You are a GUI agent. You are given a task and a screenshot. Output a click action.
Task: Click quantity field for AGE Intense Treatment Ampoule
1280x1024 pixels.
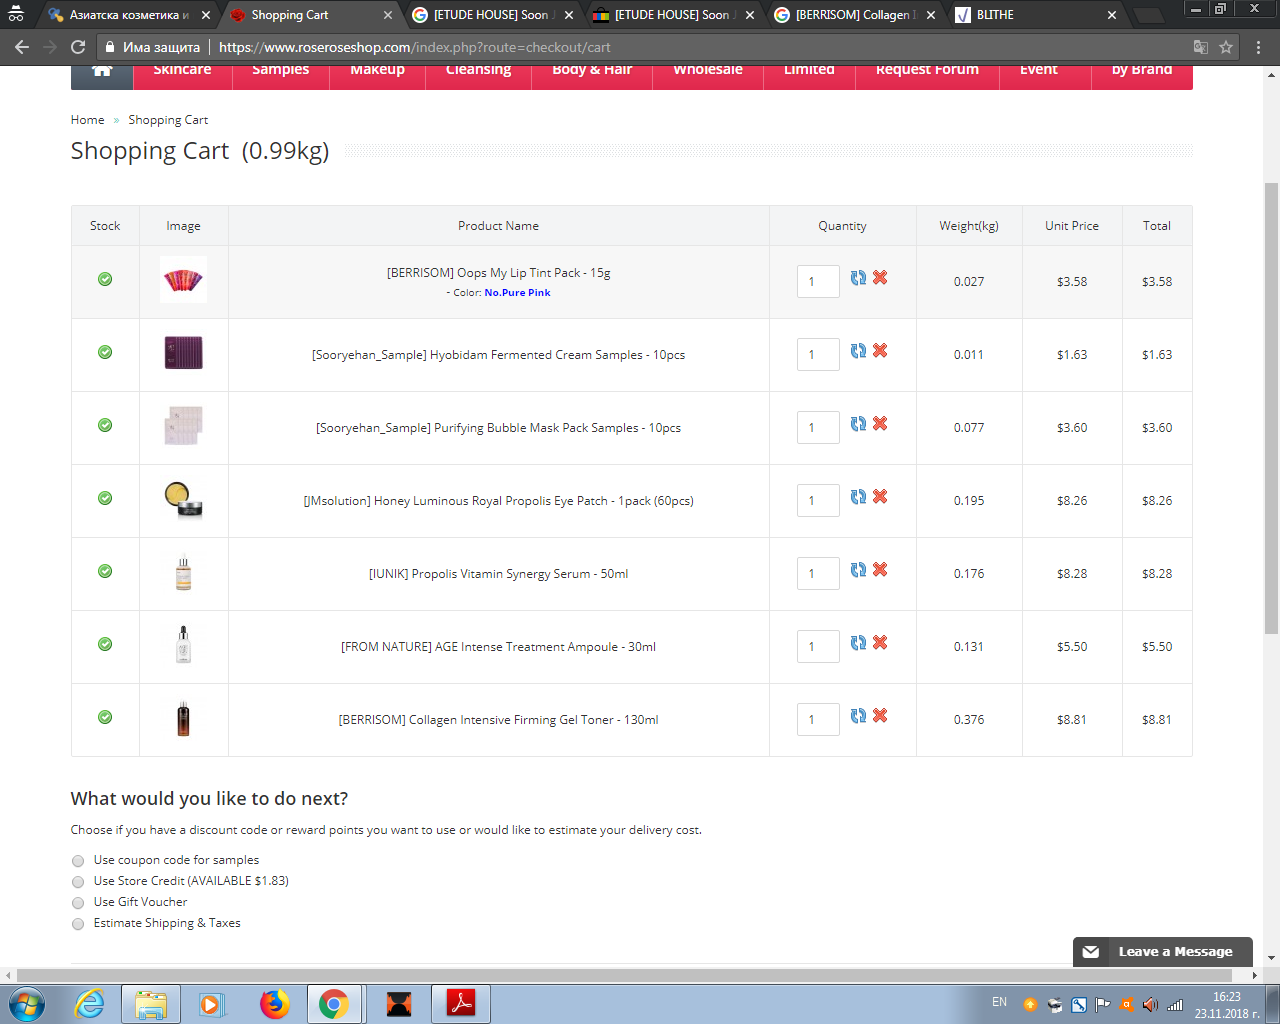tap(818, 647)
